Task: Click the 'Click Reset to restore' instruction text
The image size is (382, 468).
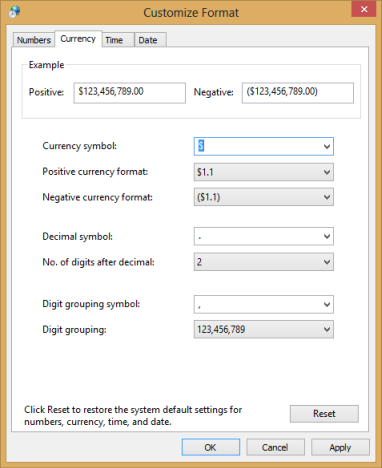Action: (x=133, y=416)
